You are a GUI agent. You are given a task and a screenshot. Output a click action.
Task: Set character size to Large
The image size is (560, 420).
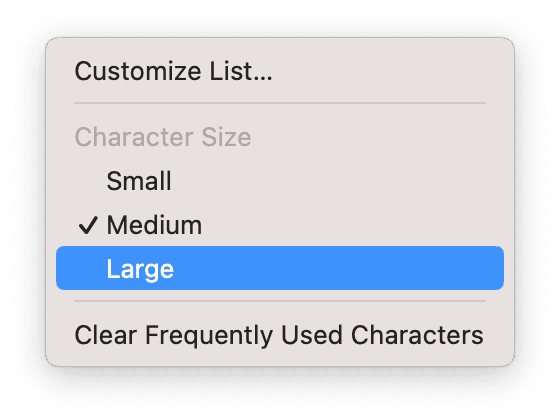tap(280, 268)
